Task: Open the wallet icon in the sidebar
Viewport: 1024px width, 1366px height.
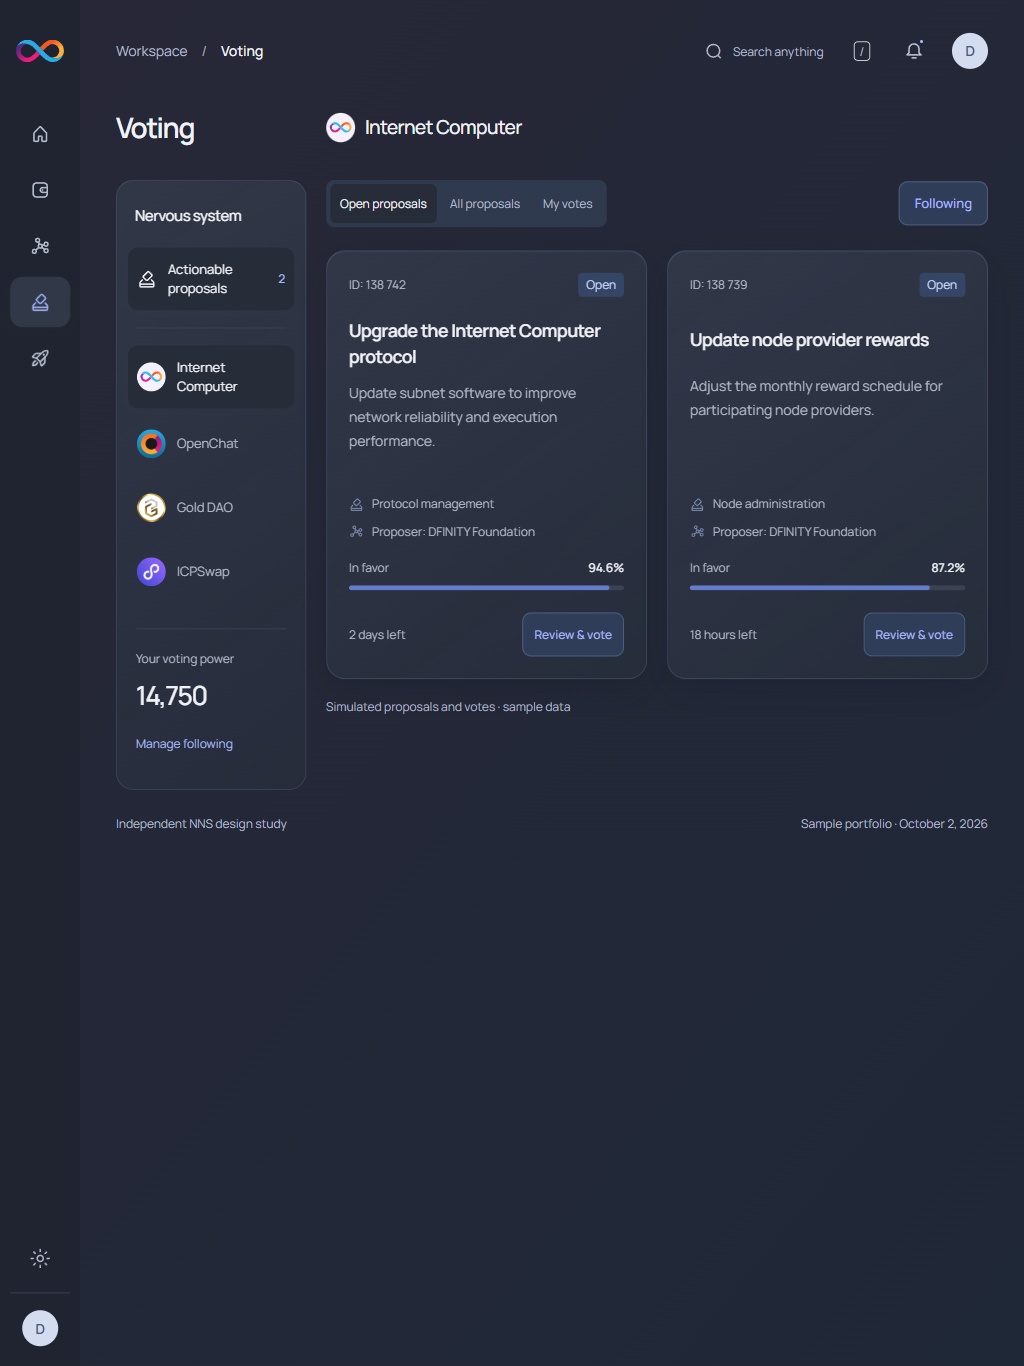Action: coord(40,190)
